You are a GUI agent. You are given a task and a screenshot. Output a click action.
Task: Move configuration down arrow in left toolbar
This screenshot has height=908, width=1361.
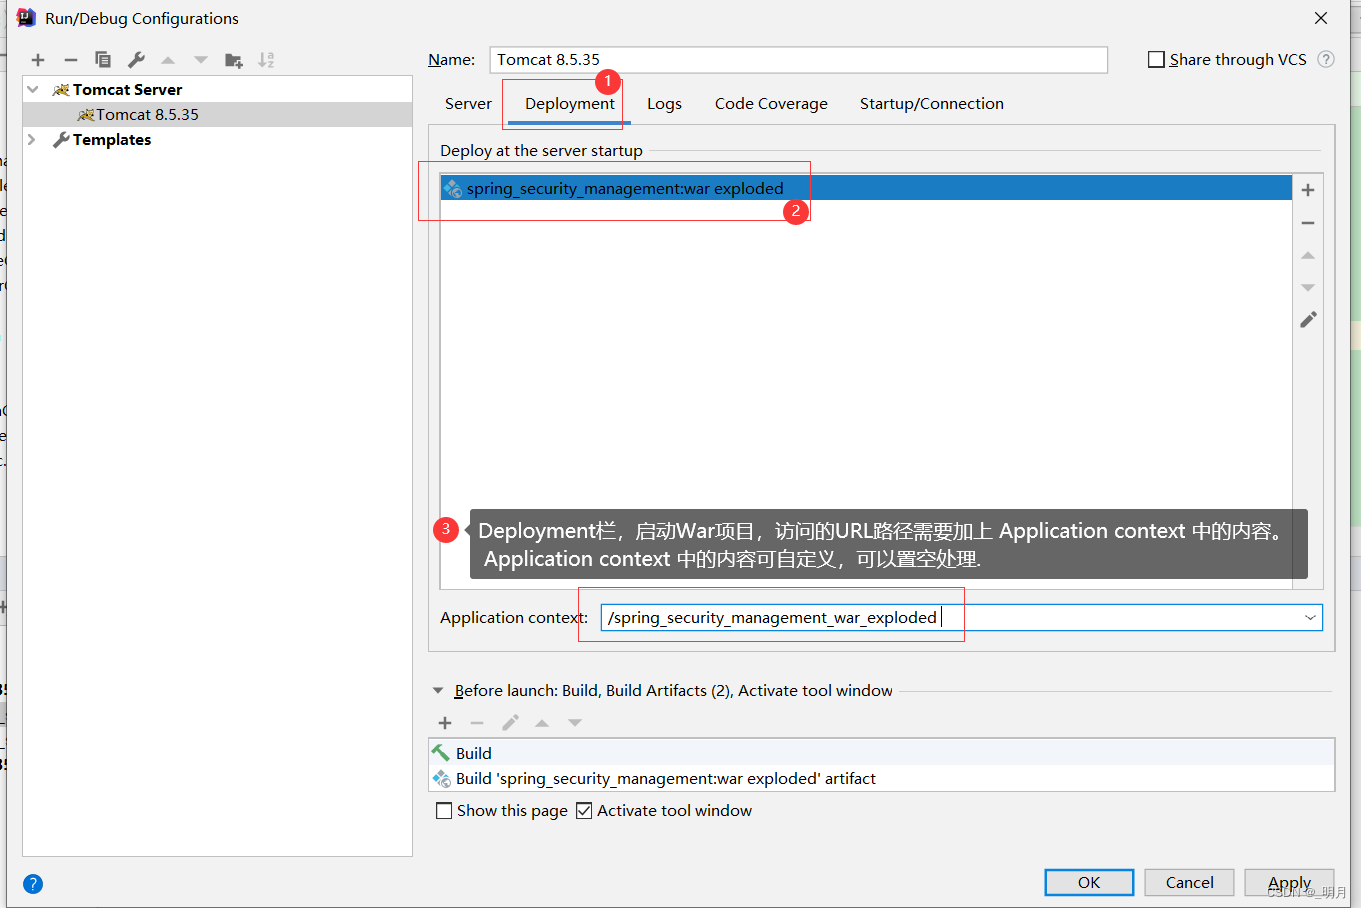[x=201, y=60]
